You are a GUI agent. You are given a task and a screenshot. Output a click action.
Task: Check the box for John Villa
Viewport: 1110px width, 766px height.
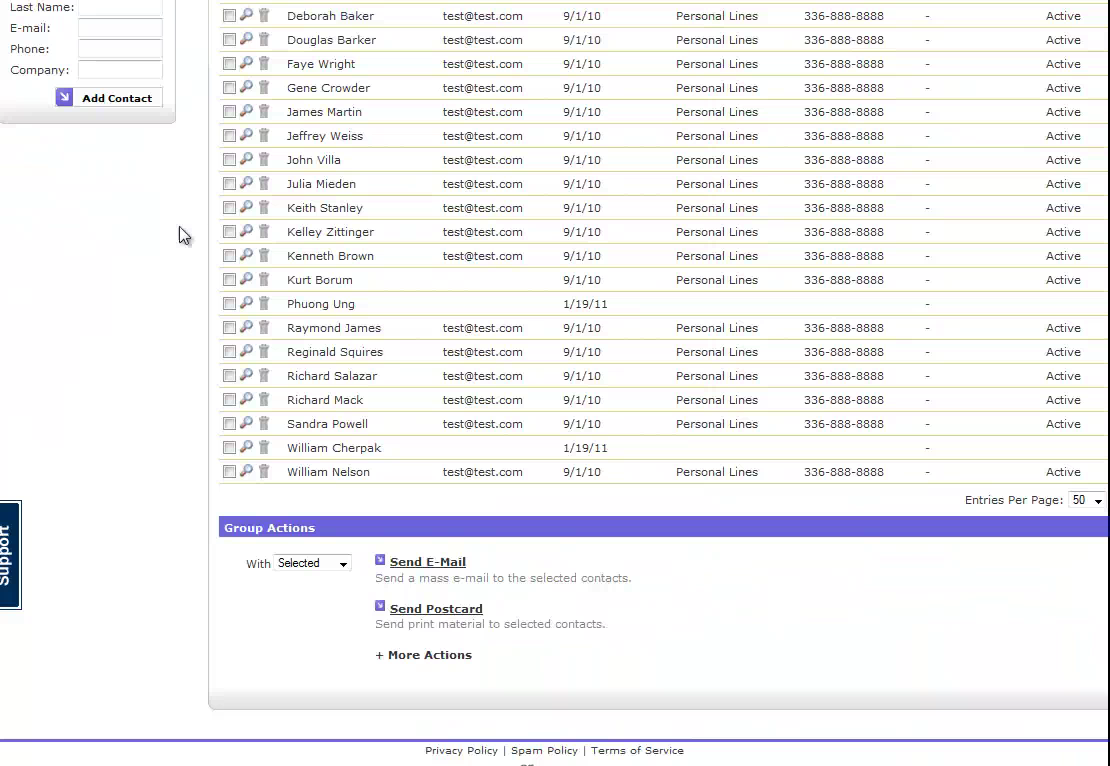pos(229,160)
